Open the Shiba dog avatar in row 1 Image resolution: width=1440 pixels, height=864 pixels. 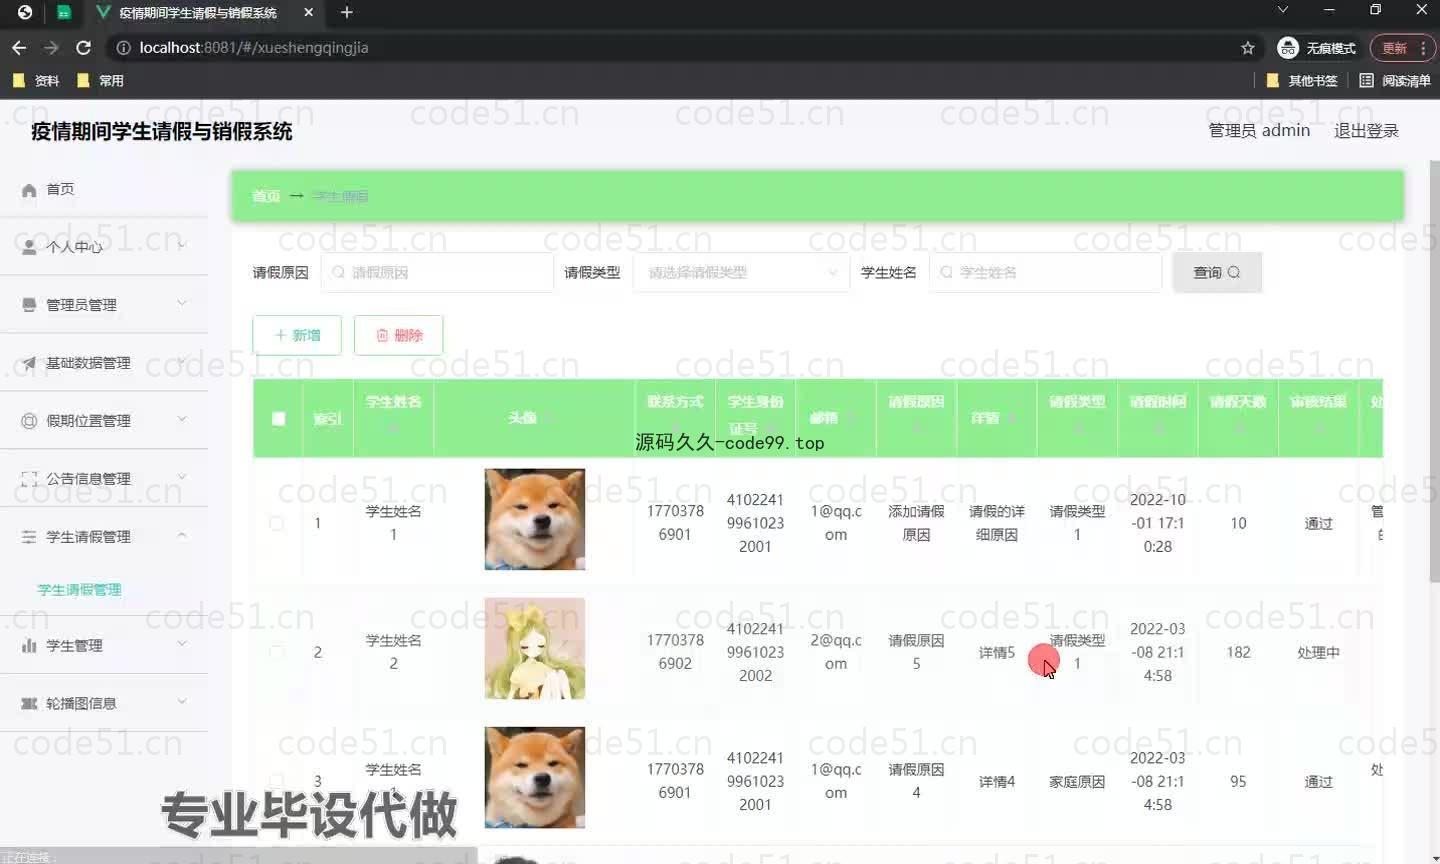click(x=535, y=519)
